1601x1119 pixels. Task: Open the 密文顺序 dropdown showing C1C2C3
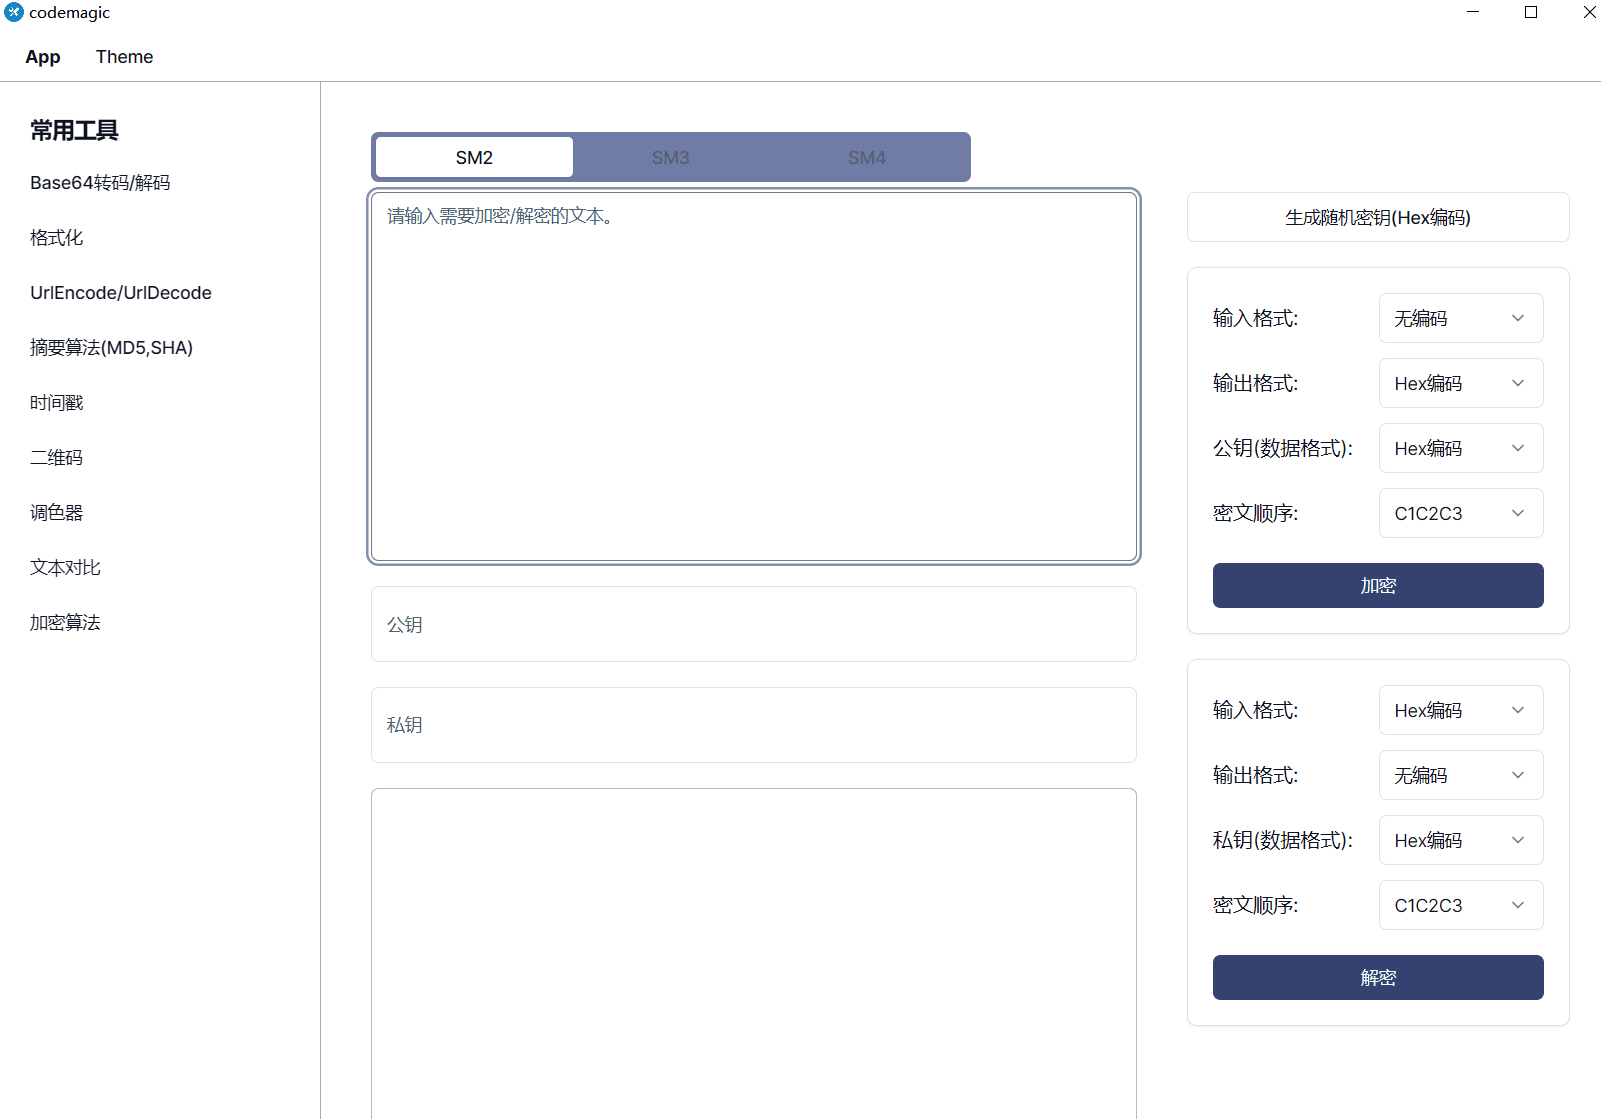pos(1460,513)
